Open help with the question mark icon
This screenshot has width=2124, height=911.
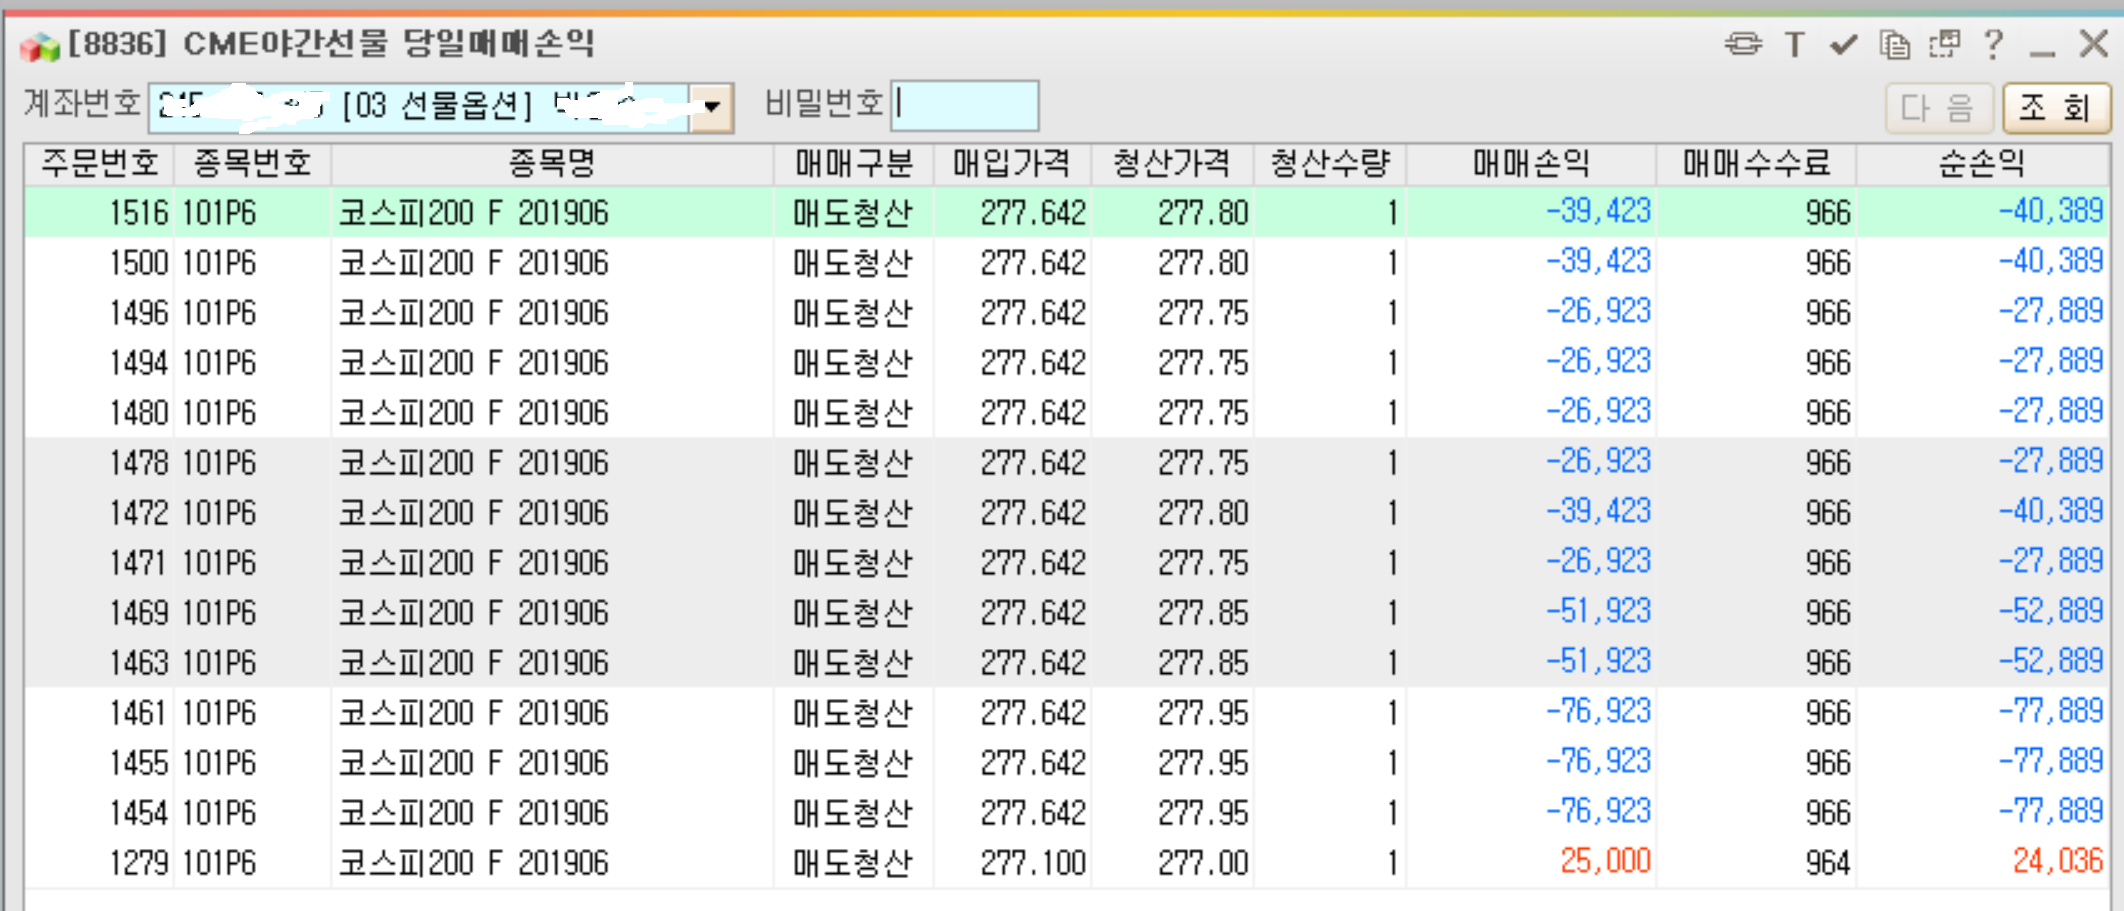click(1993, 45)
